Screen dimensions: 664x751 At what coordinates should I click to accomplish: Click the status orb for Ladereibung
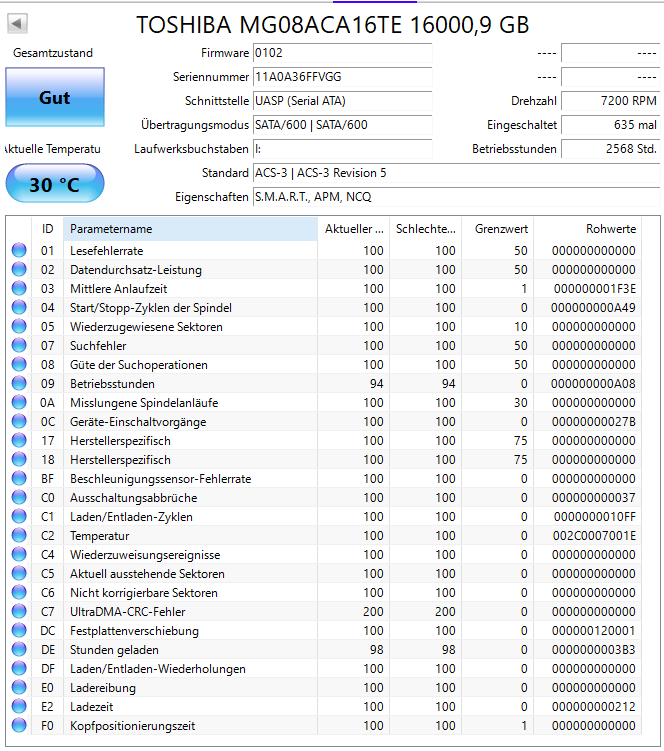click(x=19, y=687)
